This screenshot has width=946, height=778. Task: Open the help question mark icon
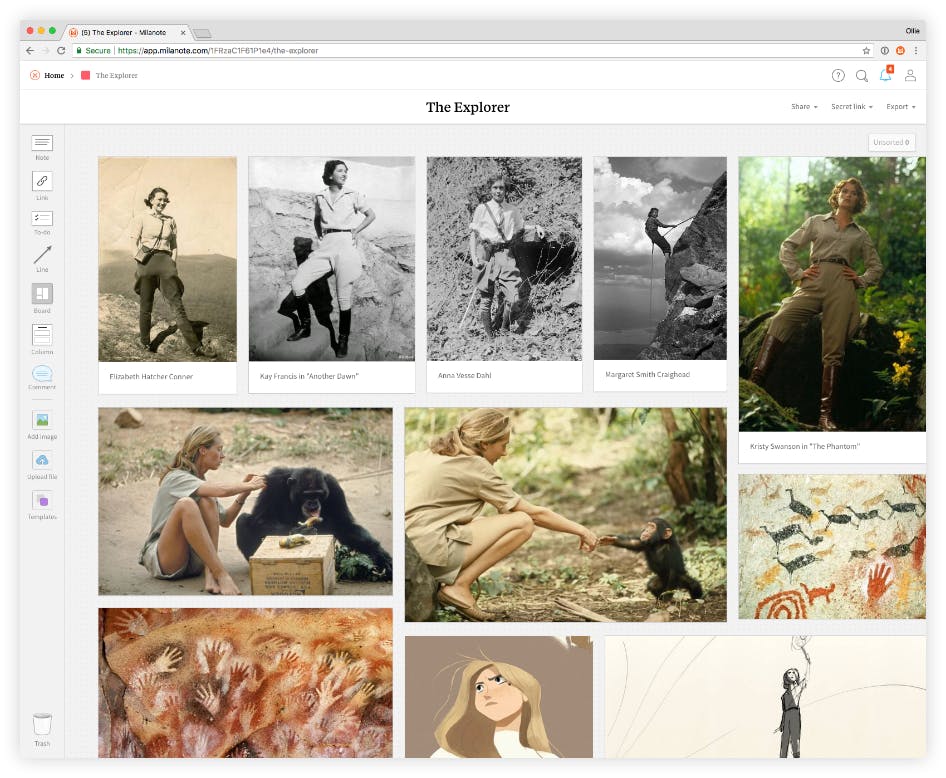tap(838, 76)
